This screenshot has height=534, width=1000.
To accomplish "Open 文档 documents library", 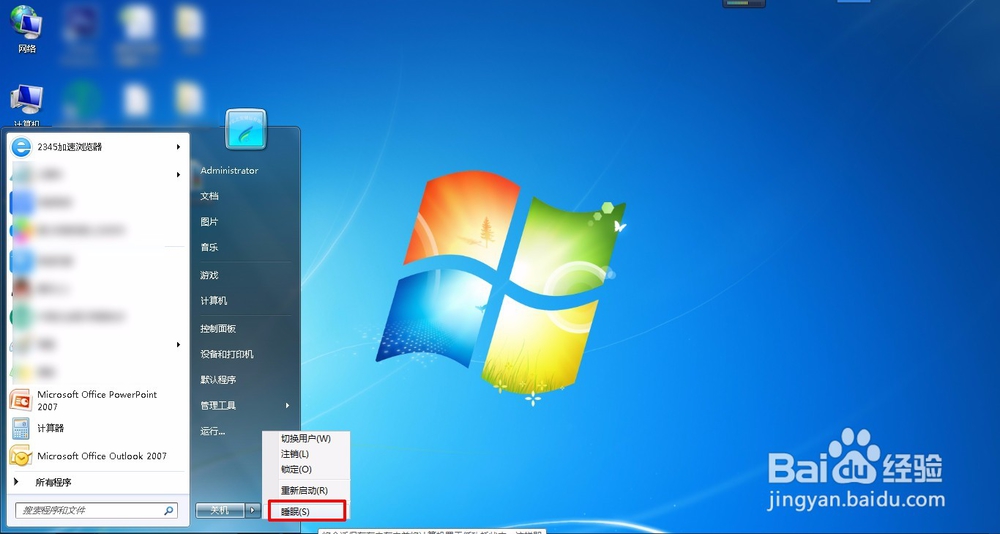I will [209, 196].
